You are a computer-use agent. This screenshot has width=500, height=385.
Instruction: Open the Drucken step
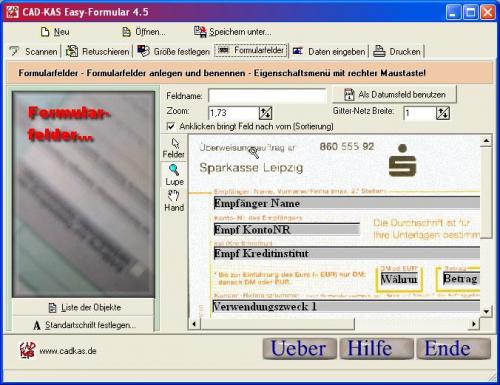pos(397,52)
